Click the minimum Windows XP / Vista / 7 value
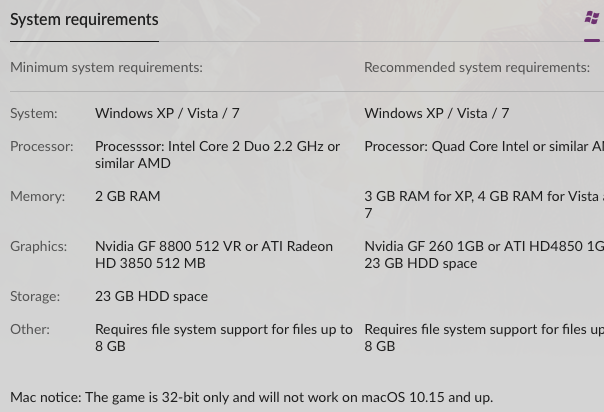The image size is (604, 412). click(167, 113)
